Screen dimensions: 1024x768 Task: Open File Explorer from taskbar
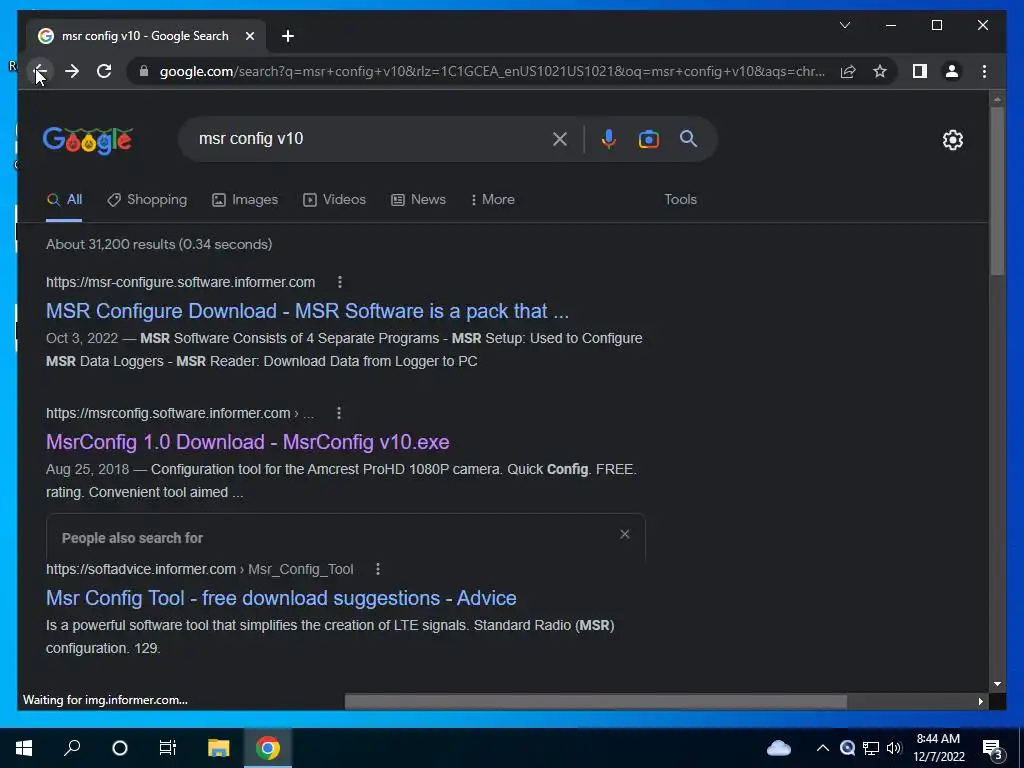coord(219,748)
